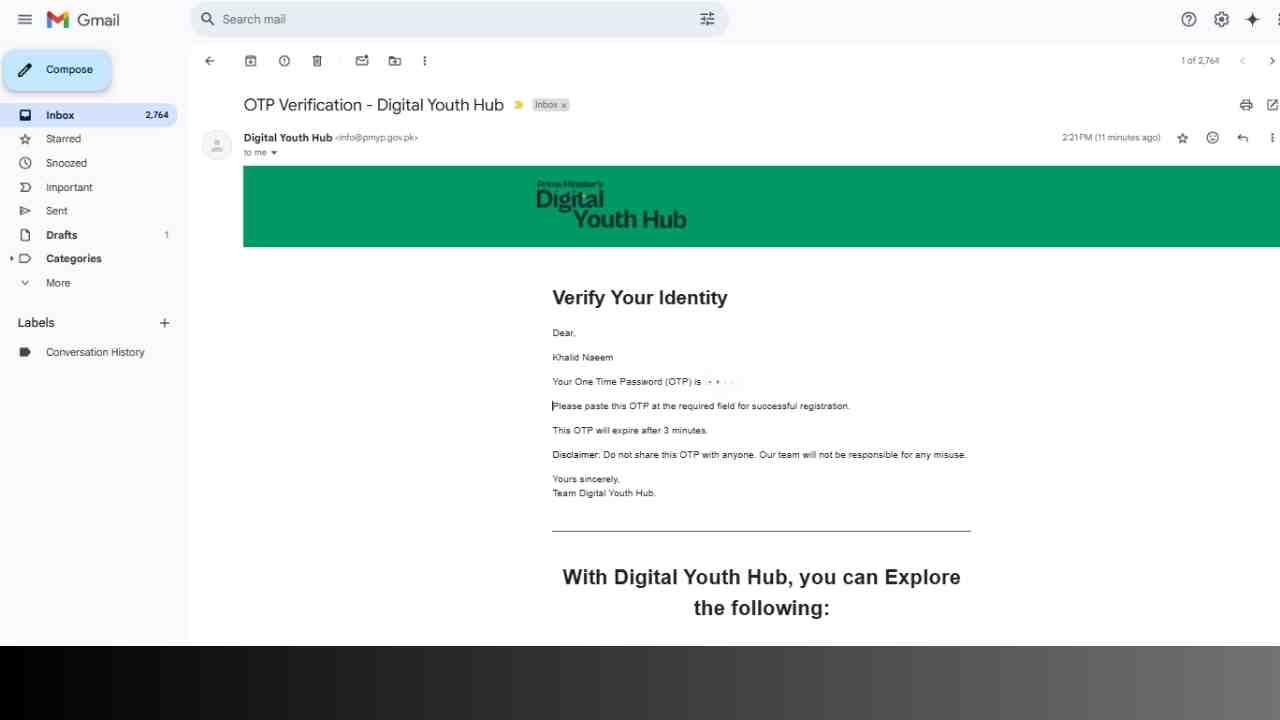
Task: Click the search magnifier icon
Action: coord(208,19)
